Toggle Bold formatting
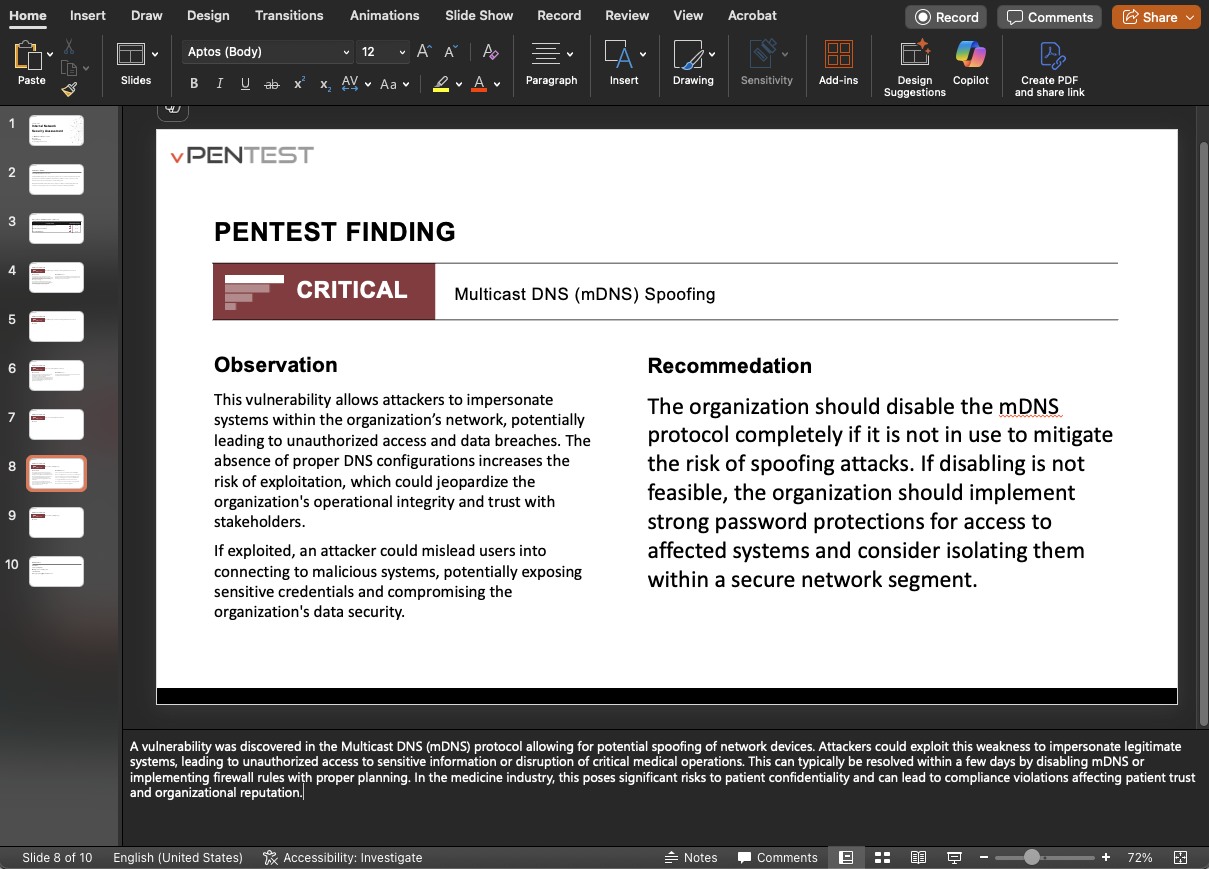Screen dimensions: 1209x869 [x=194, y=84]
